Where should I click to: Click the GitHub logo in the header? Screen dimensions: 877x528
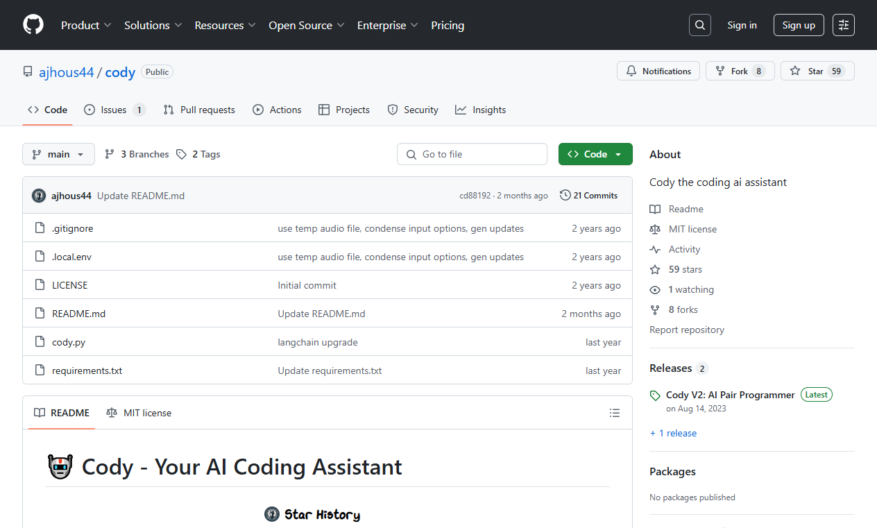pos(33,25)
